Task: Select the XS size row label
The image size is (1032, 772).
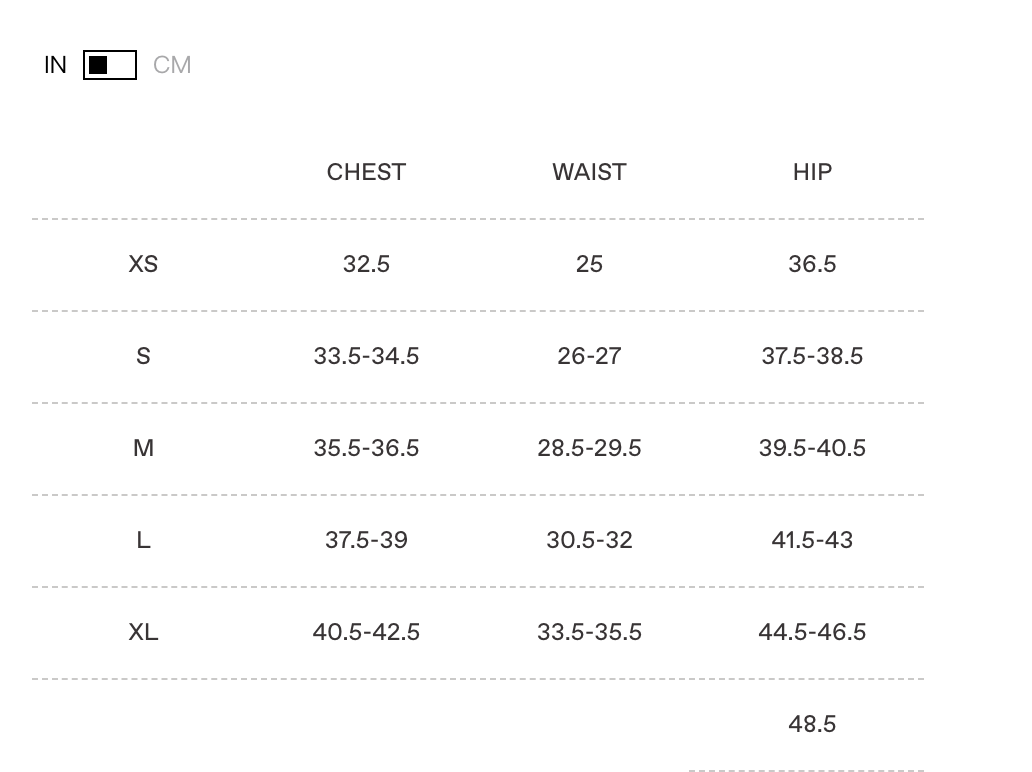Action: click(143, 264)
